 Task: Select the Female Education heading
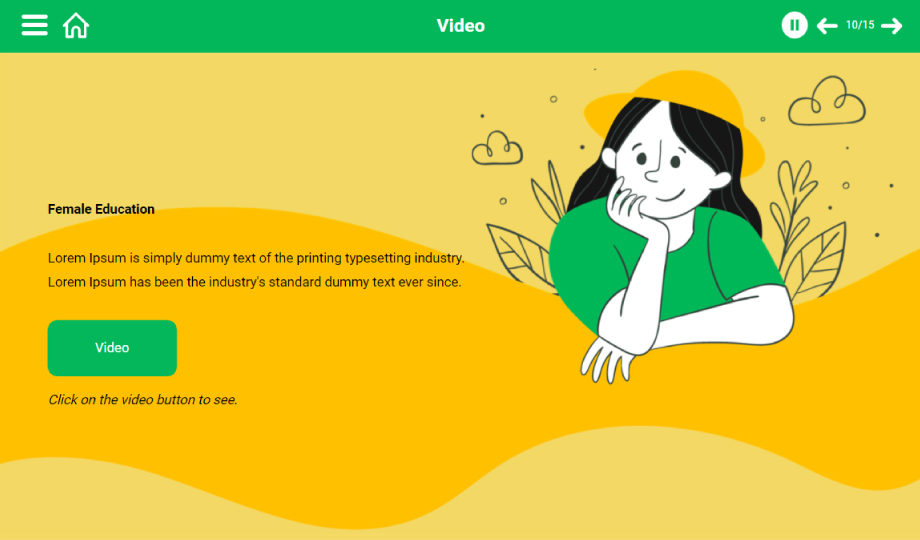pos(101,209)
